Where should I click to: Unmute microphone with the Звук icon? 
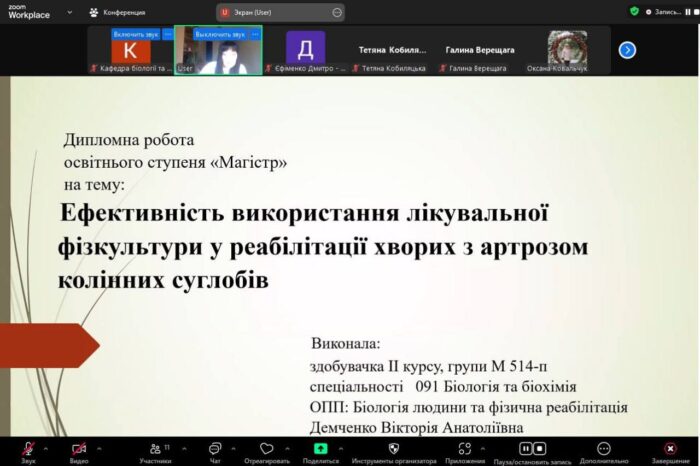click(27, 449)
